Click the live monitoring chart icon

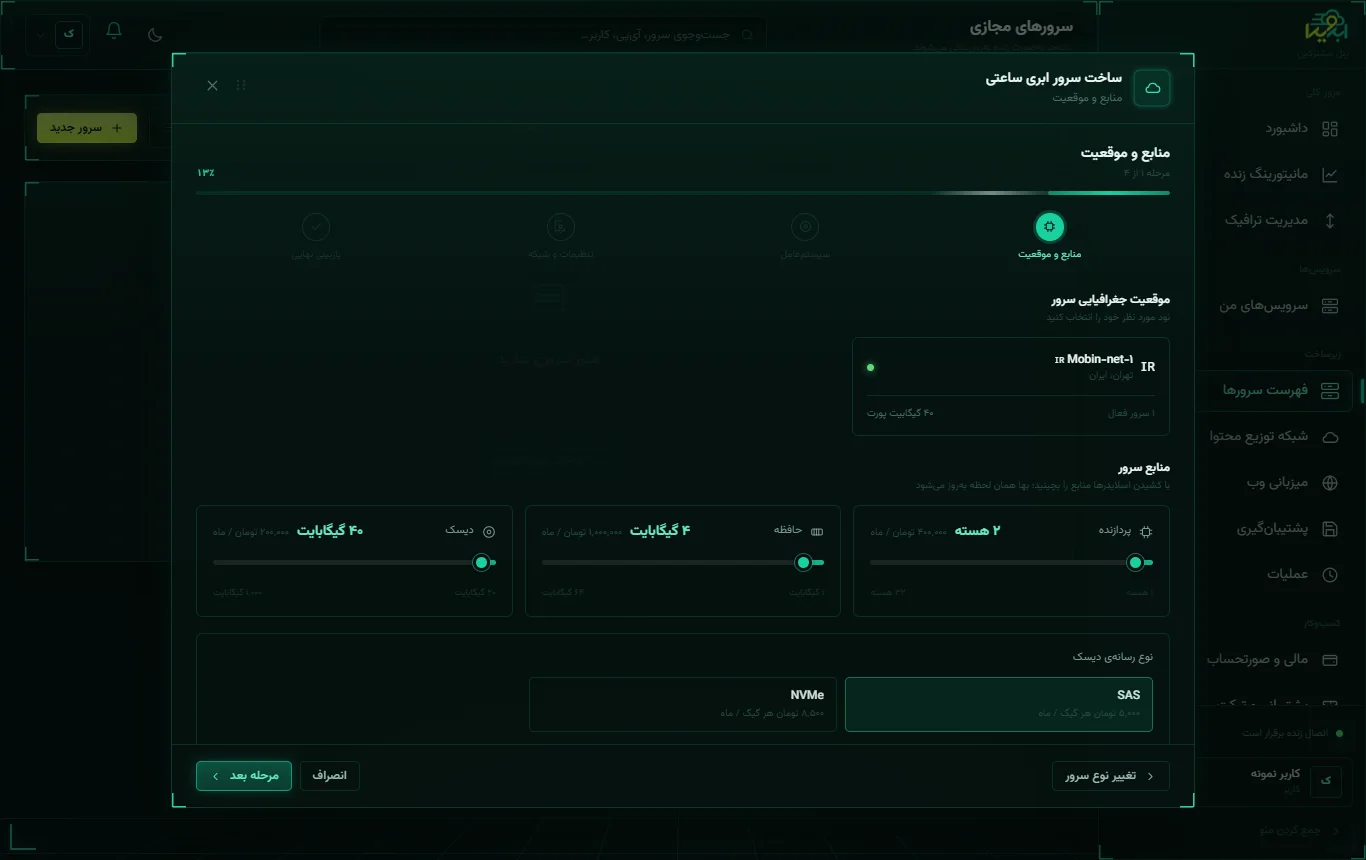pos(1329,174)
